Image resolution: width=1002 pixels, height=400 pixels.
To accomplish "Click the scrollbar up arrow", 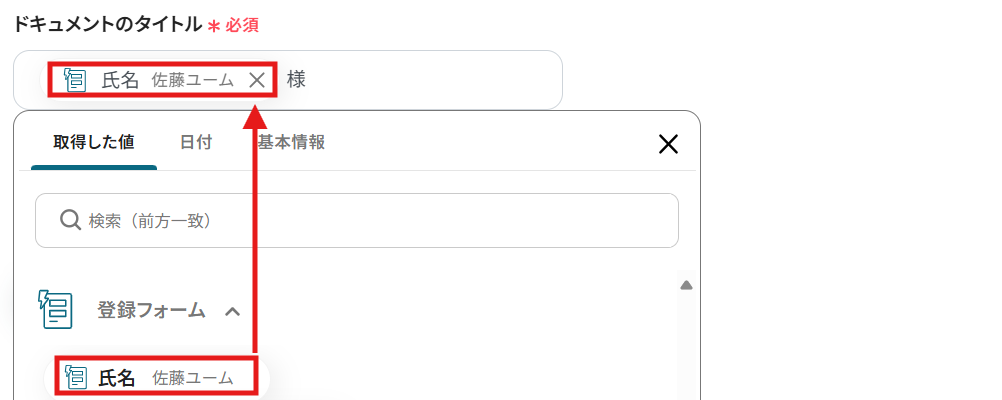I will [686, 286].
